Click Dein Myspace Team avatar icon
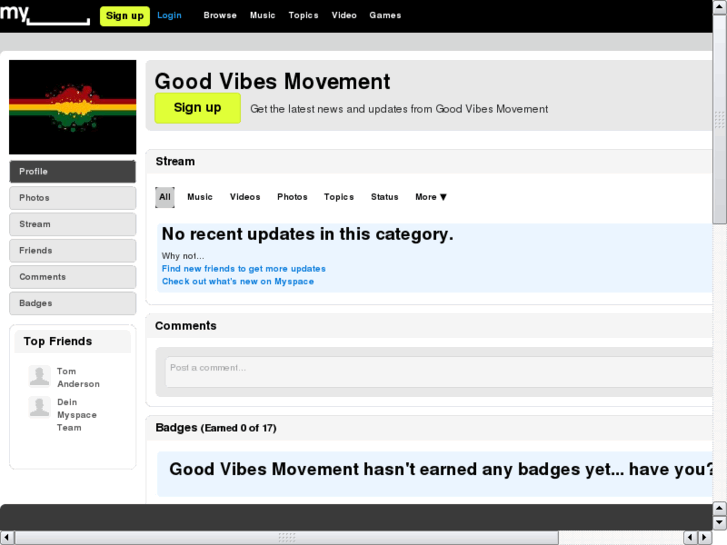 (x=39, y=407)
